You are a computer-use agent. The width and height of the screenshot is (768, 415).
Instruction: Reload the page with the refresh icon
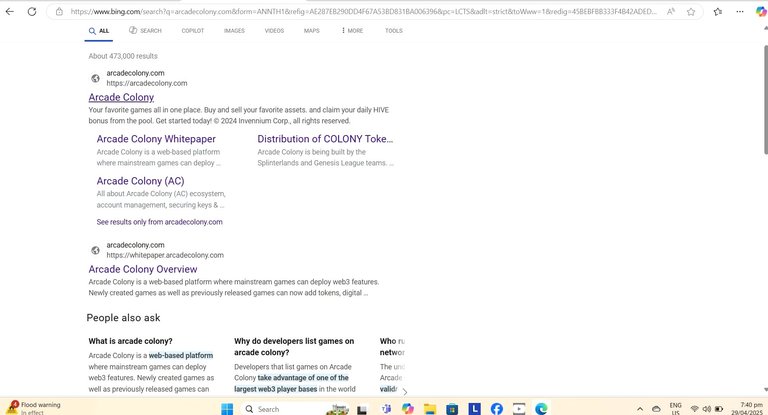[x=32, y=11]
